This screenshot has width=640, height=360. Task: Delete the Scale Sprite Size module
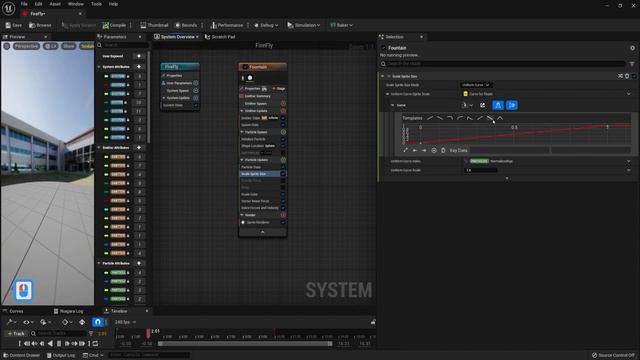point(627,76)
